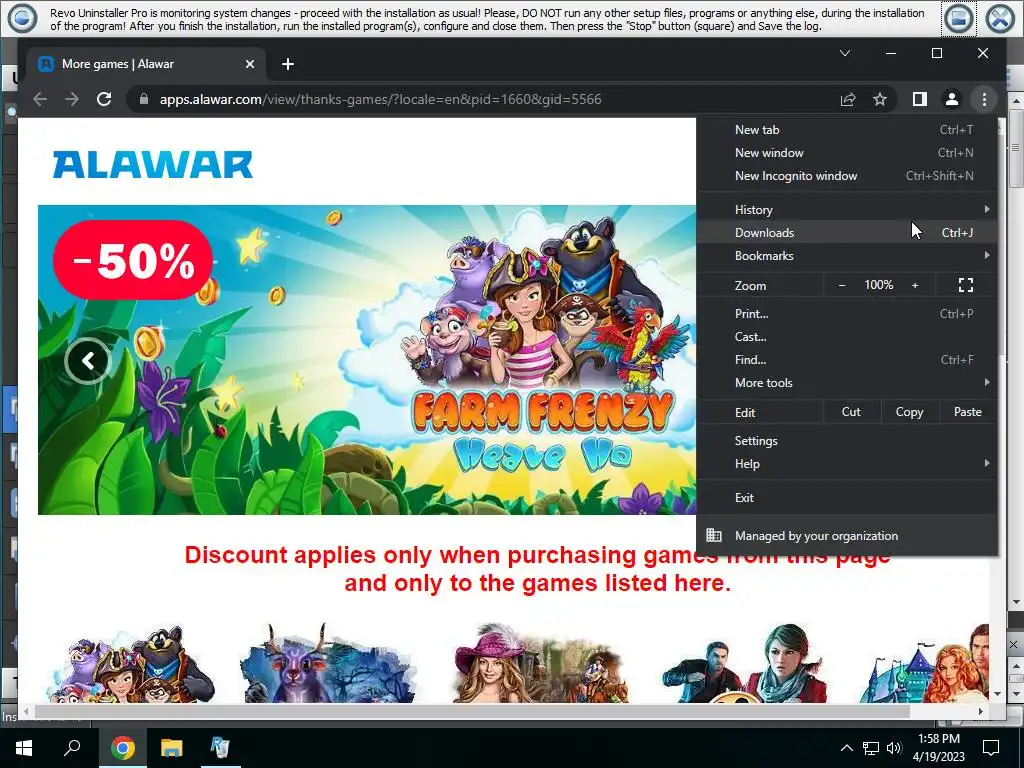The image size is (1024, 768).
Task: Select the More games | Alawar tab
Action: click(x=145, y=64)
